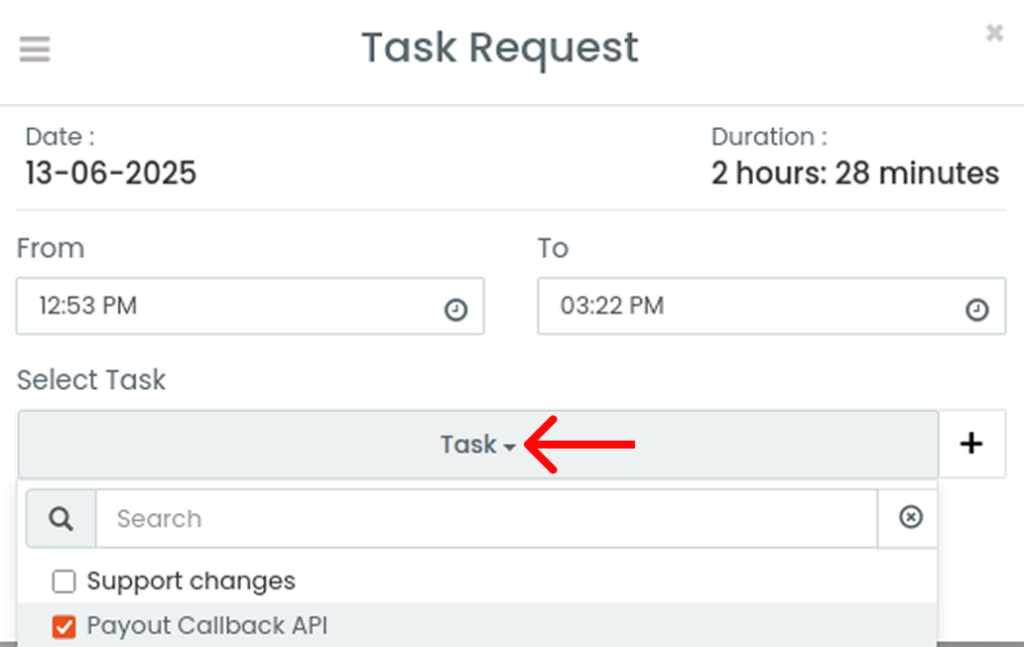Screen dimensions: 1024x647
Task: Click the Duration 2 hours 28 minutes text
Action: (x=855, y=174)
